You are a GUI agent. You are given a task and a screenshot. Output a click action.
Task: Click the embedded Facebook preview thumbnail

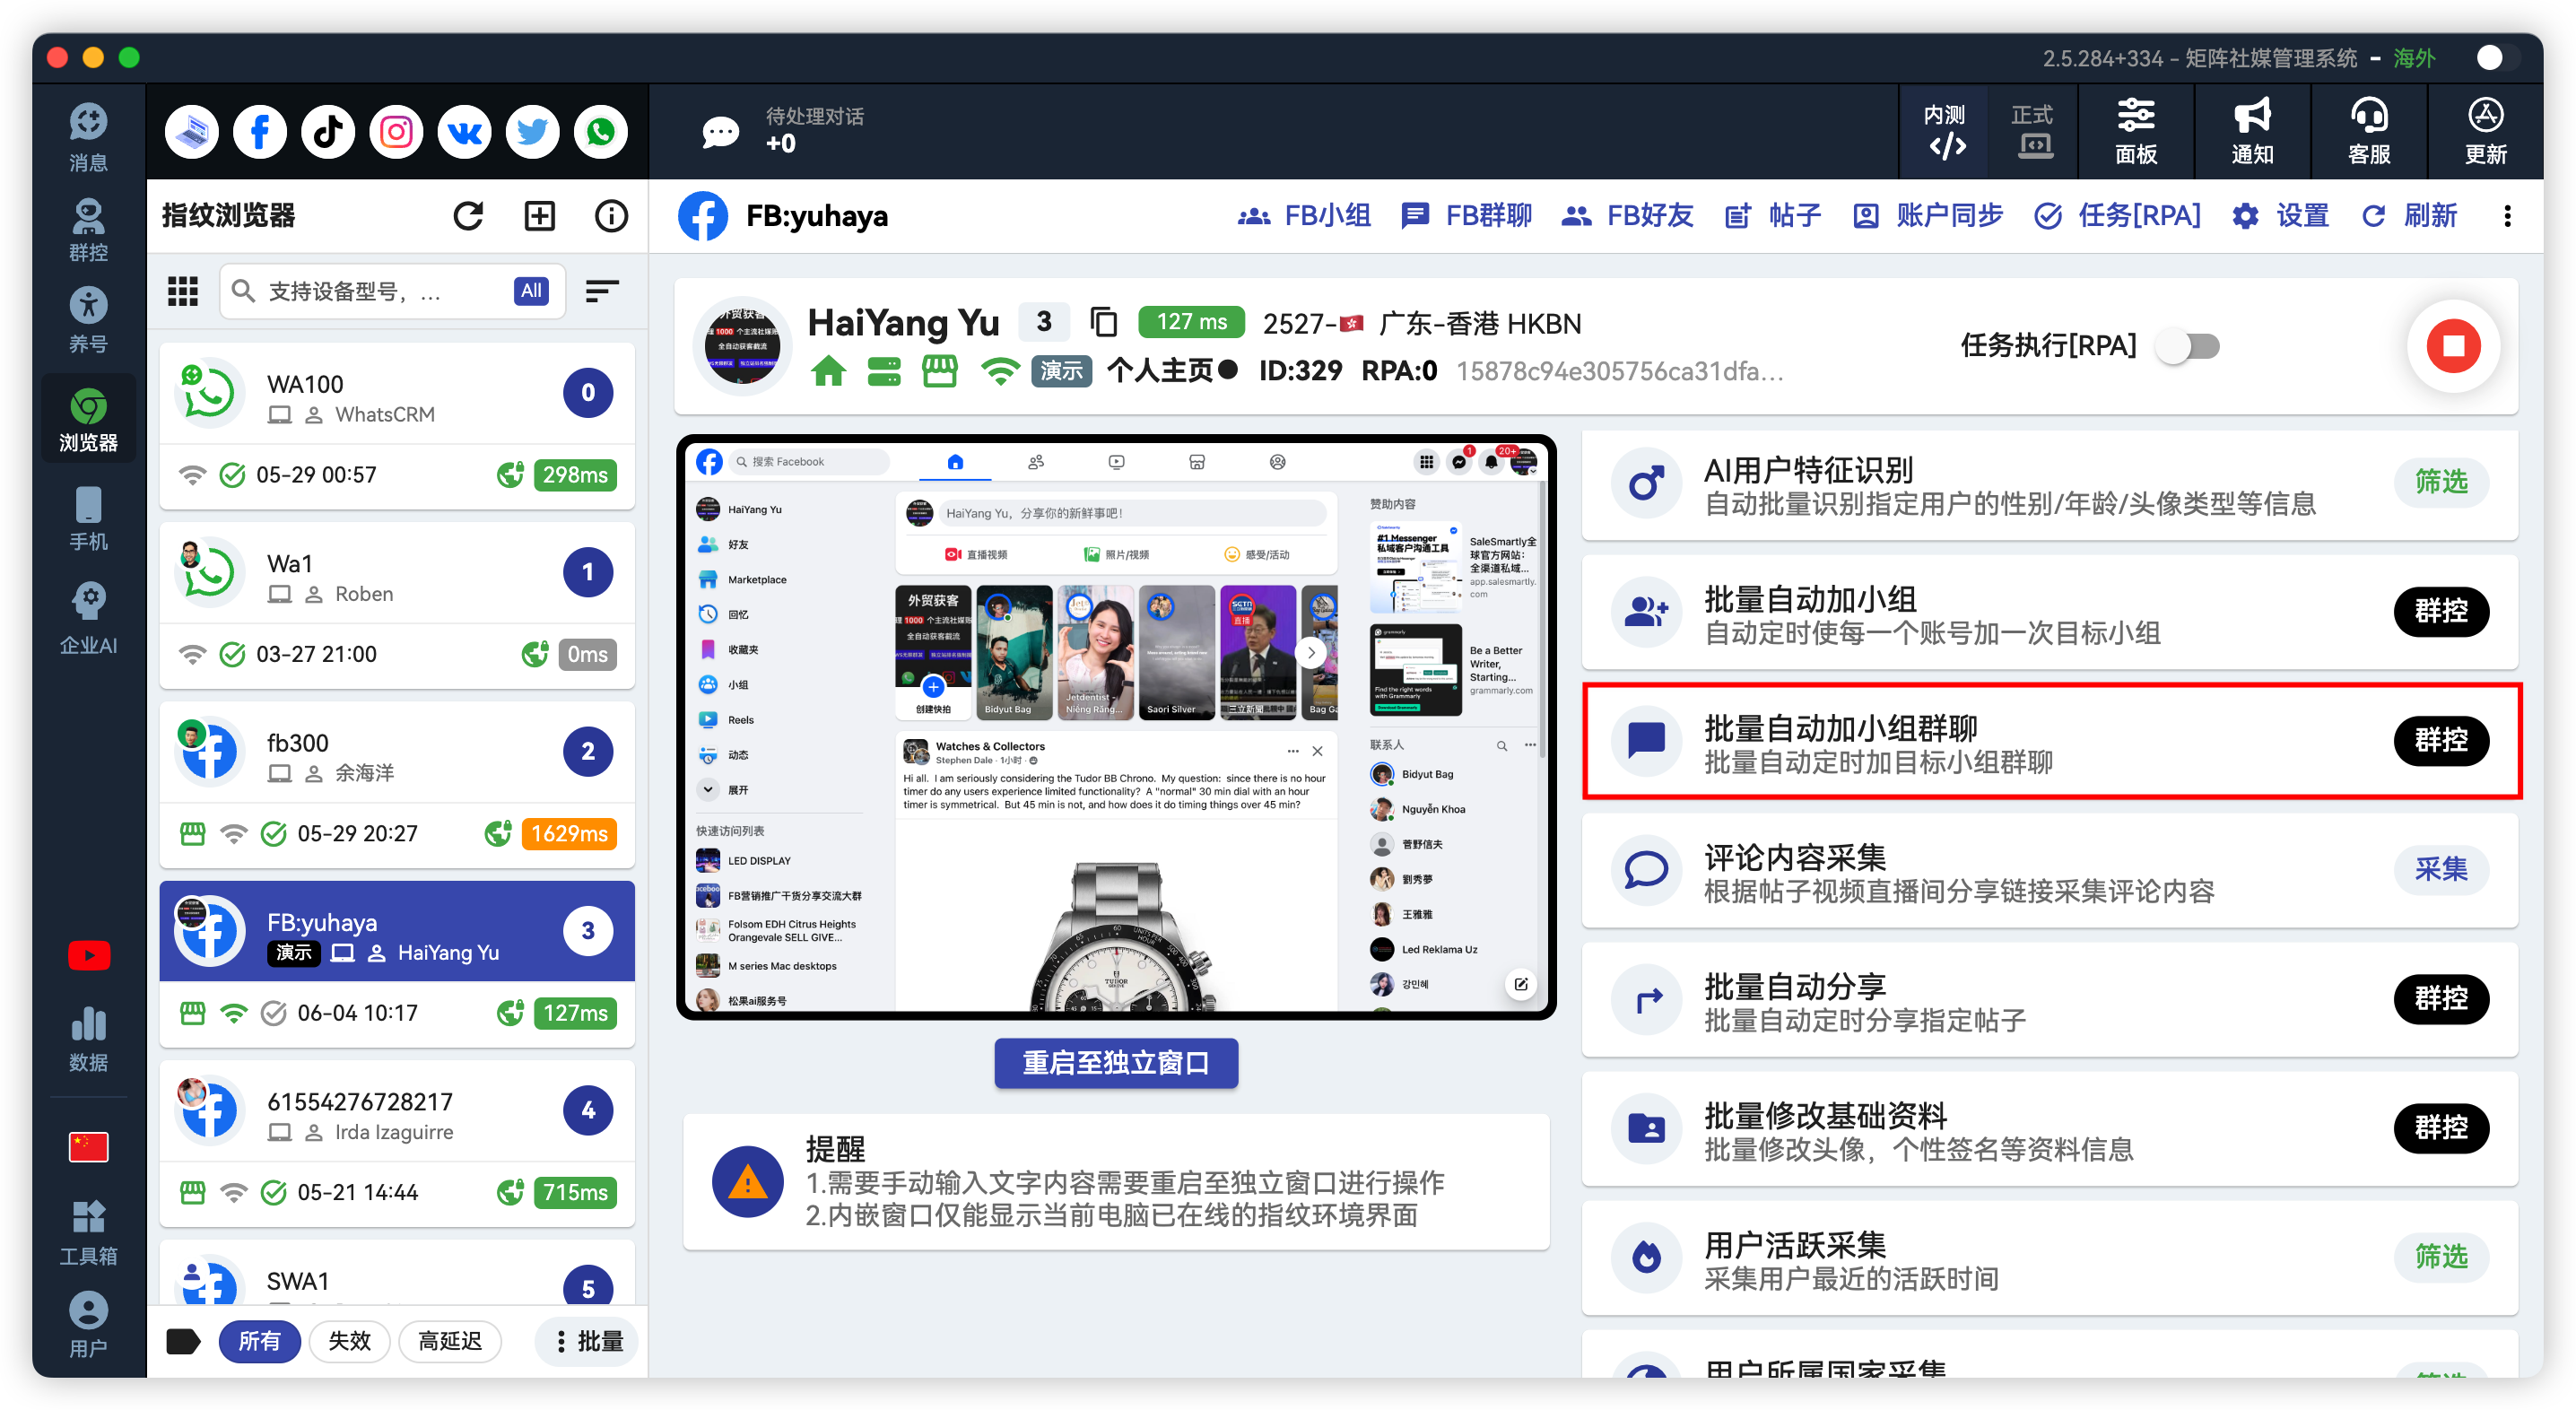[x=1116, y=728]
